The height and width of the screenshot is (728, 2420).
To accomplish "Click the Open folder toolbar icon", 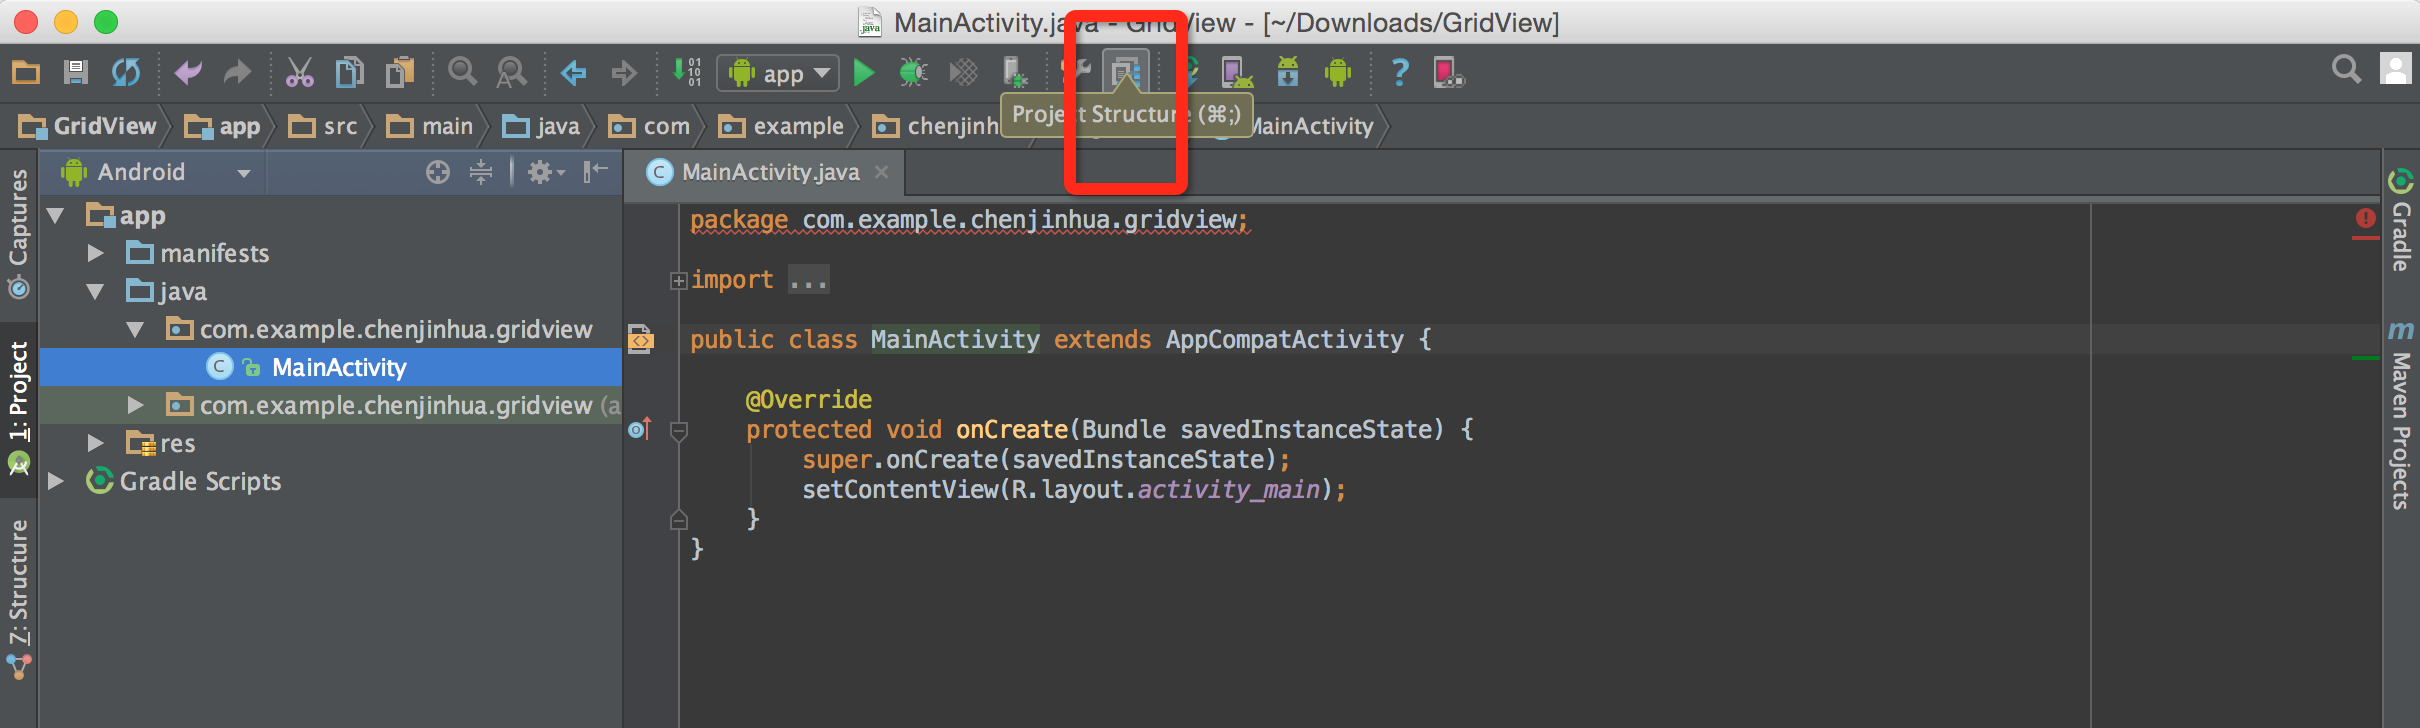I will tap(25, 72).
